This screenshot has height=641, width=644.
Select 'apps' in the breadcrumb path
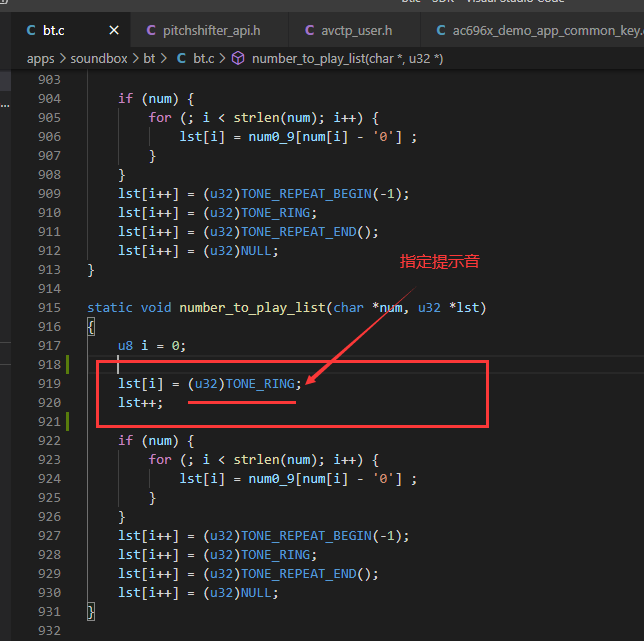tap(41, 59)
